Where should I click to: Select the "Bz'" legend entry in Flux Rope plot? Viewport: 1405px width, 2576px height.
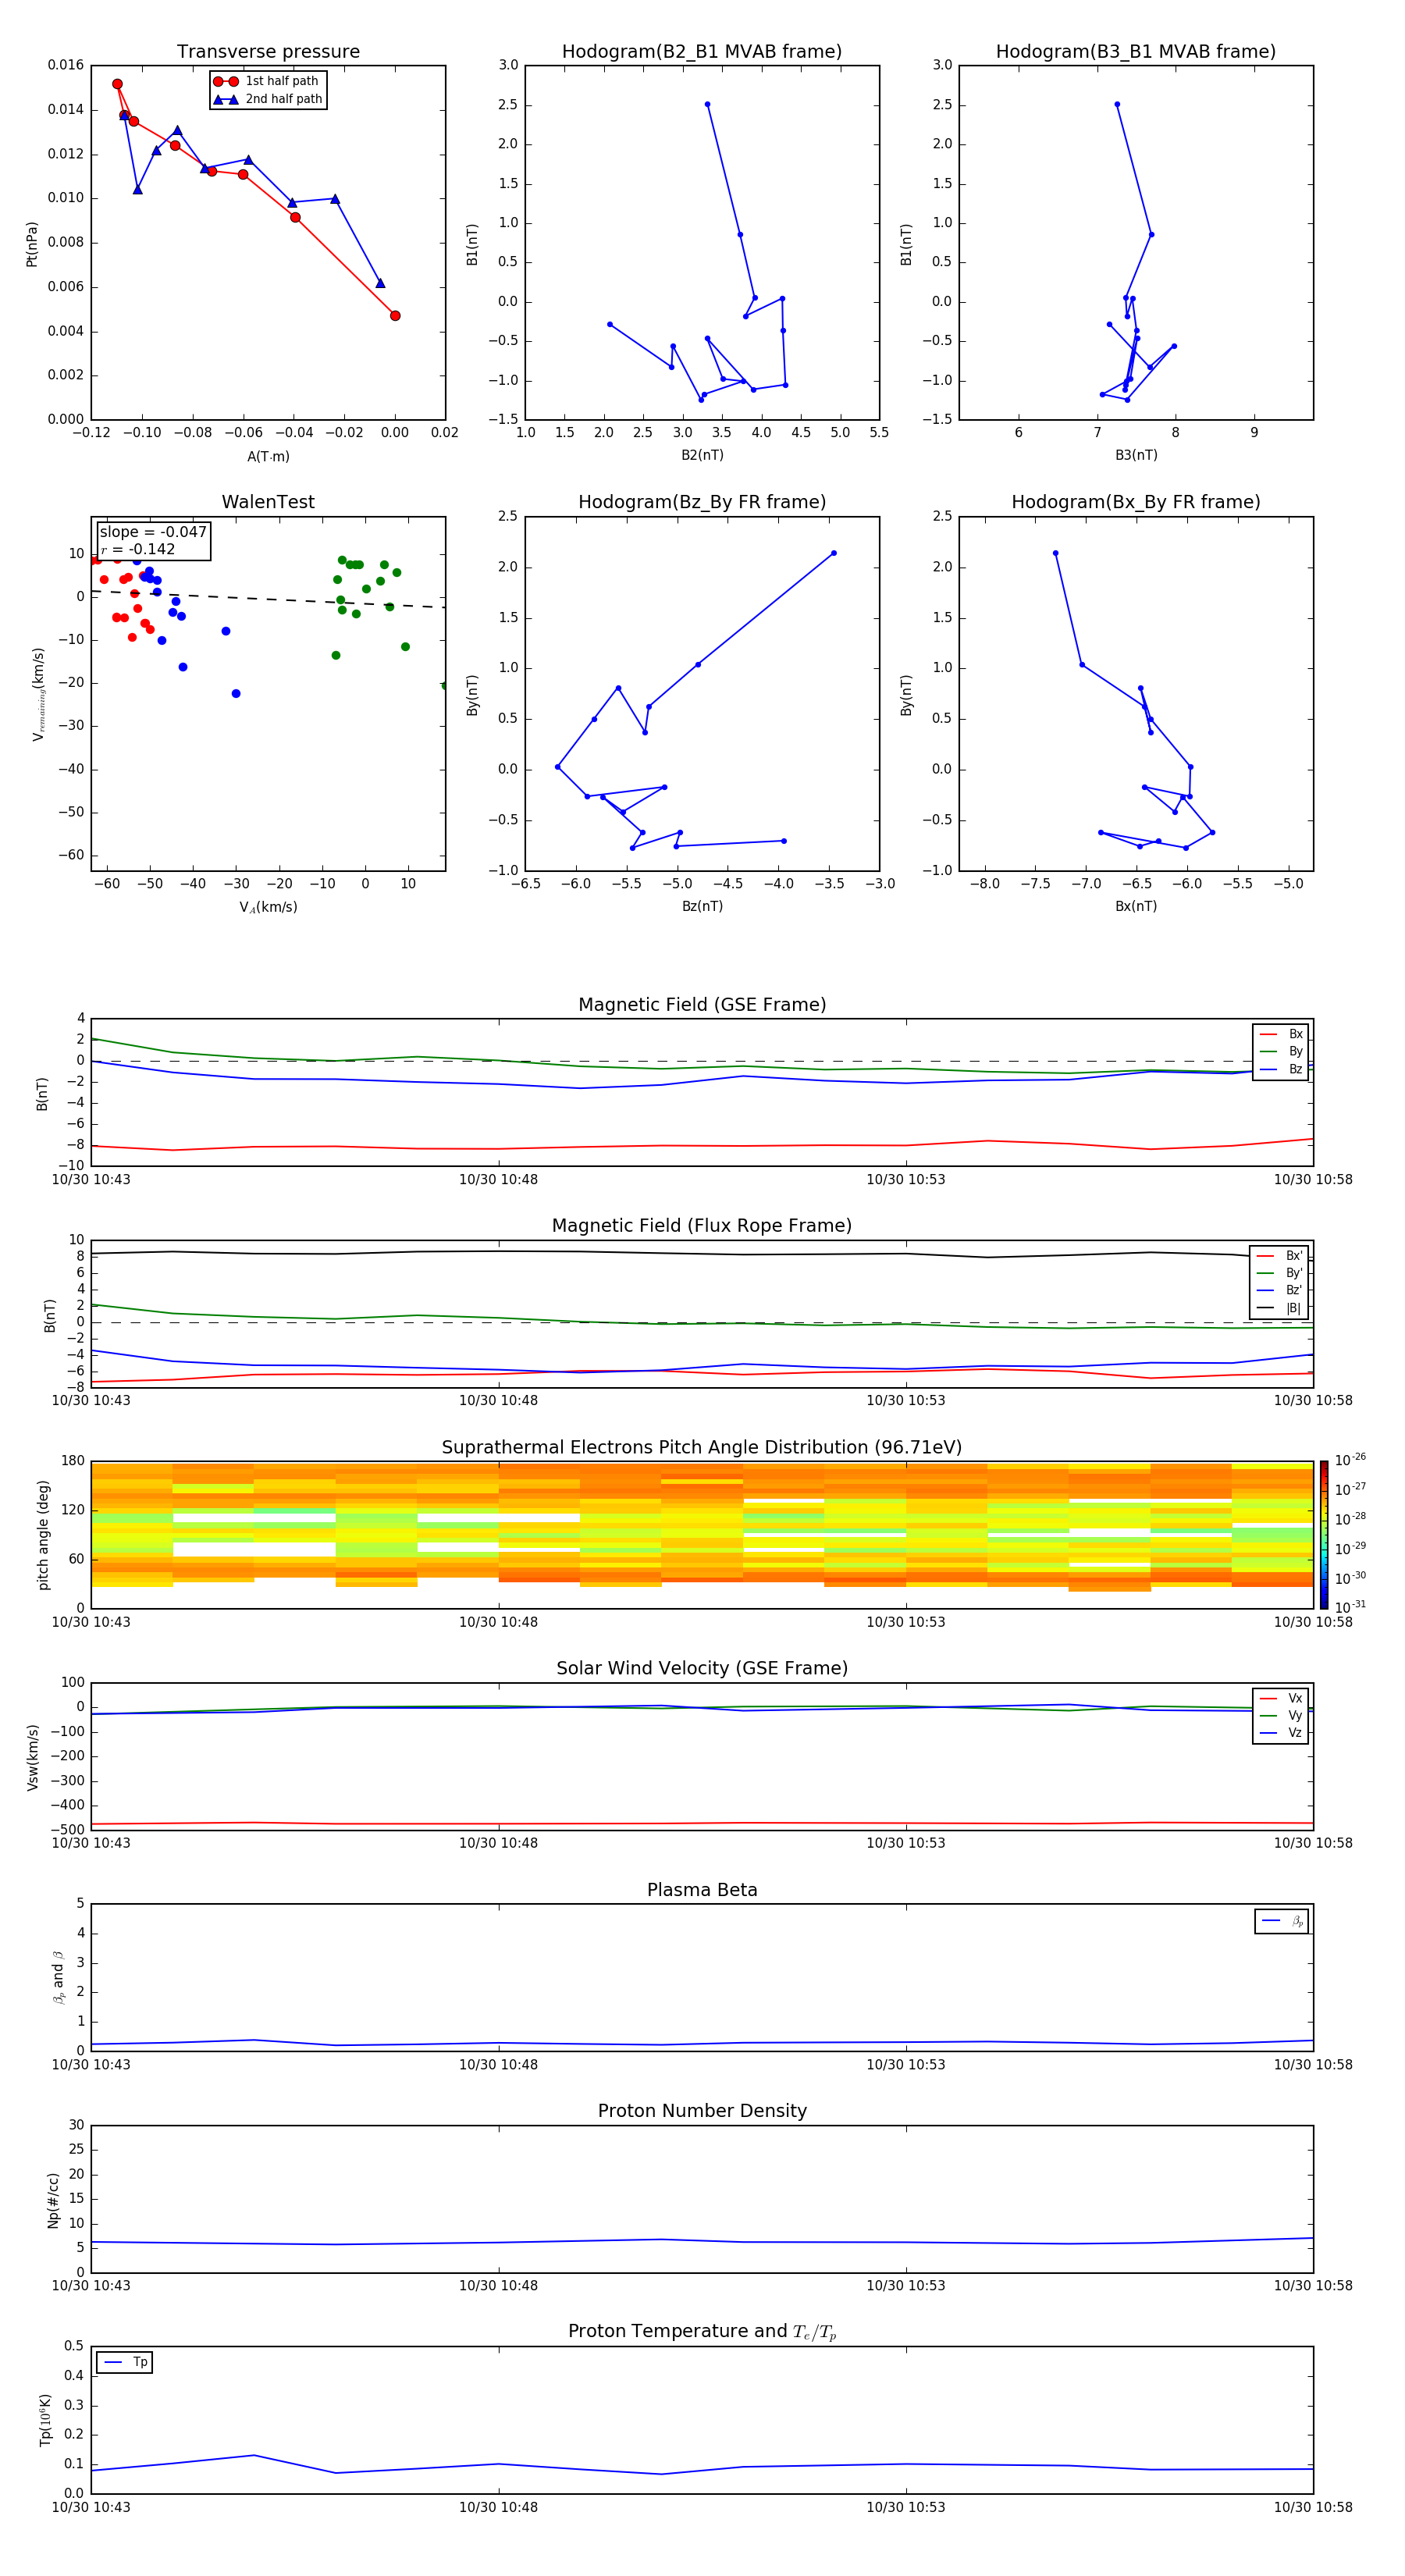(1279, 1290)
